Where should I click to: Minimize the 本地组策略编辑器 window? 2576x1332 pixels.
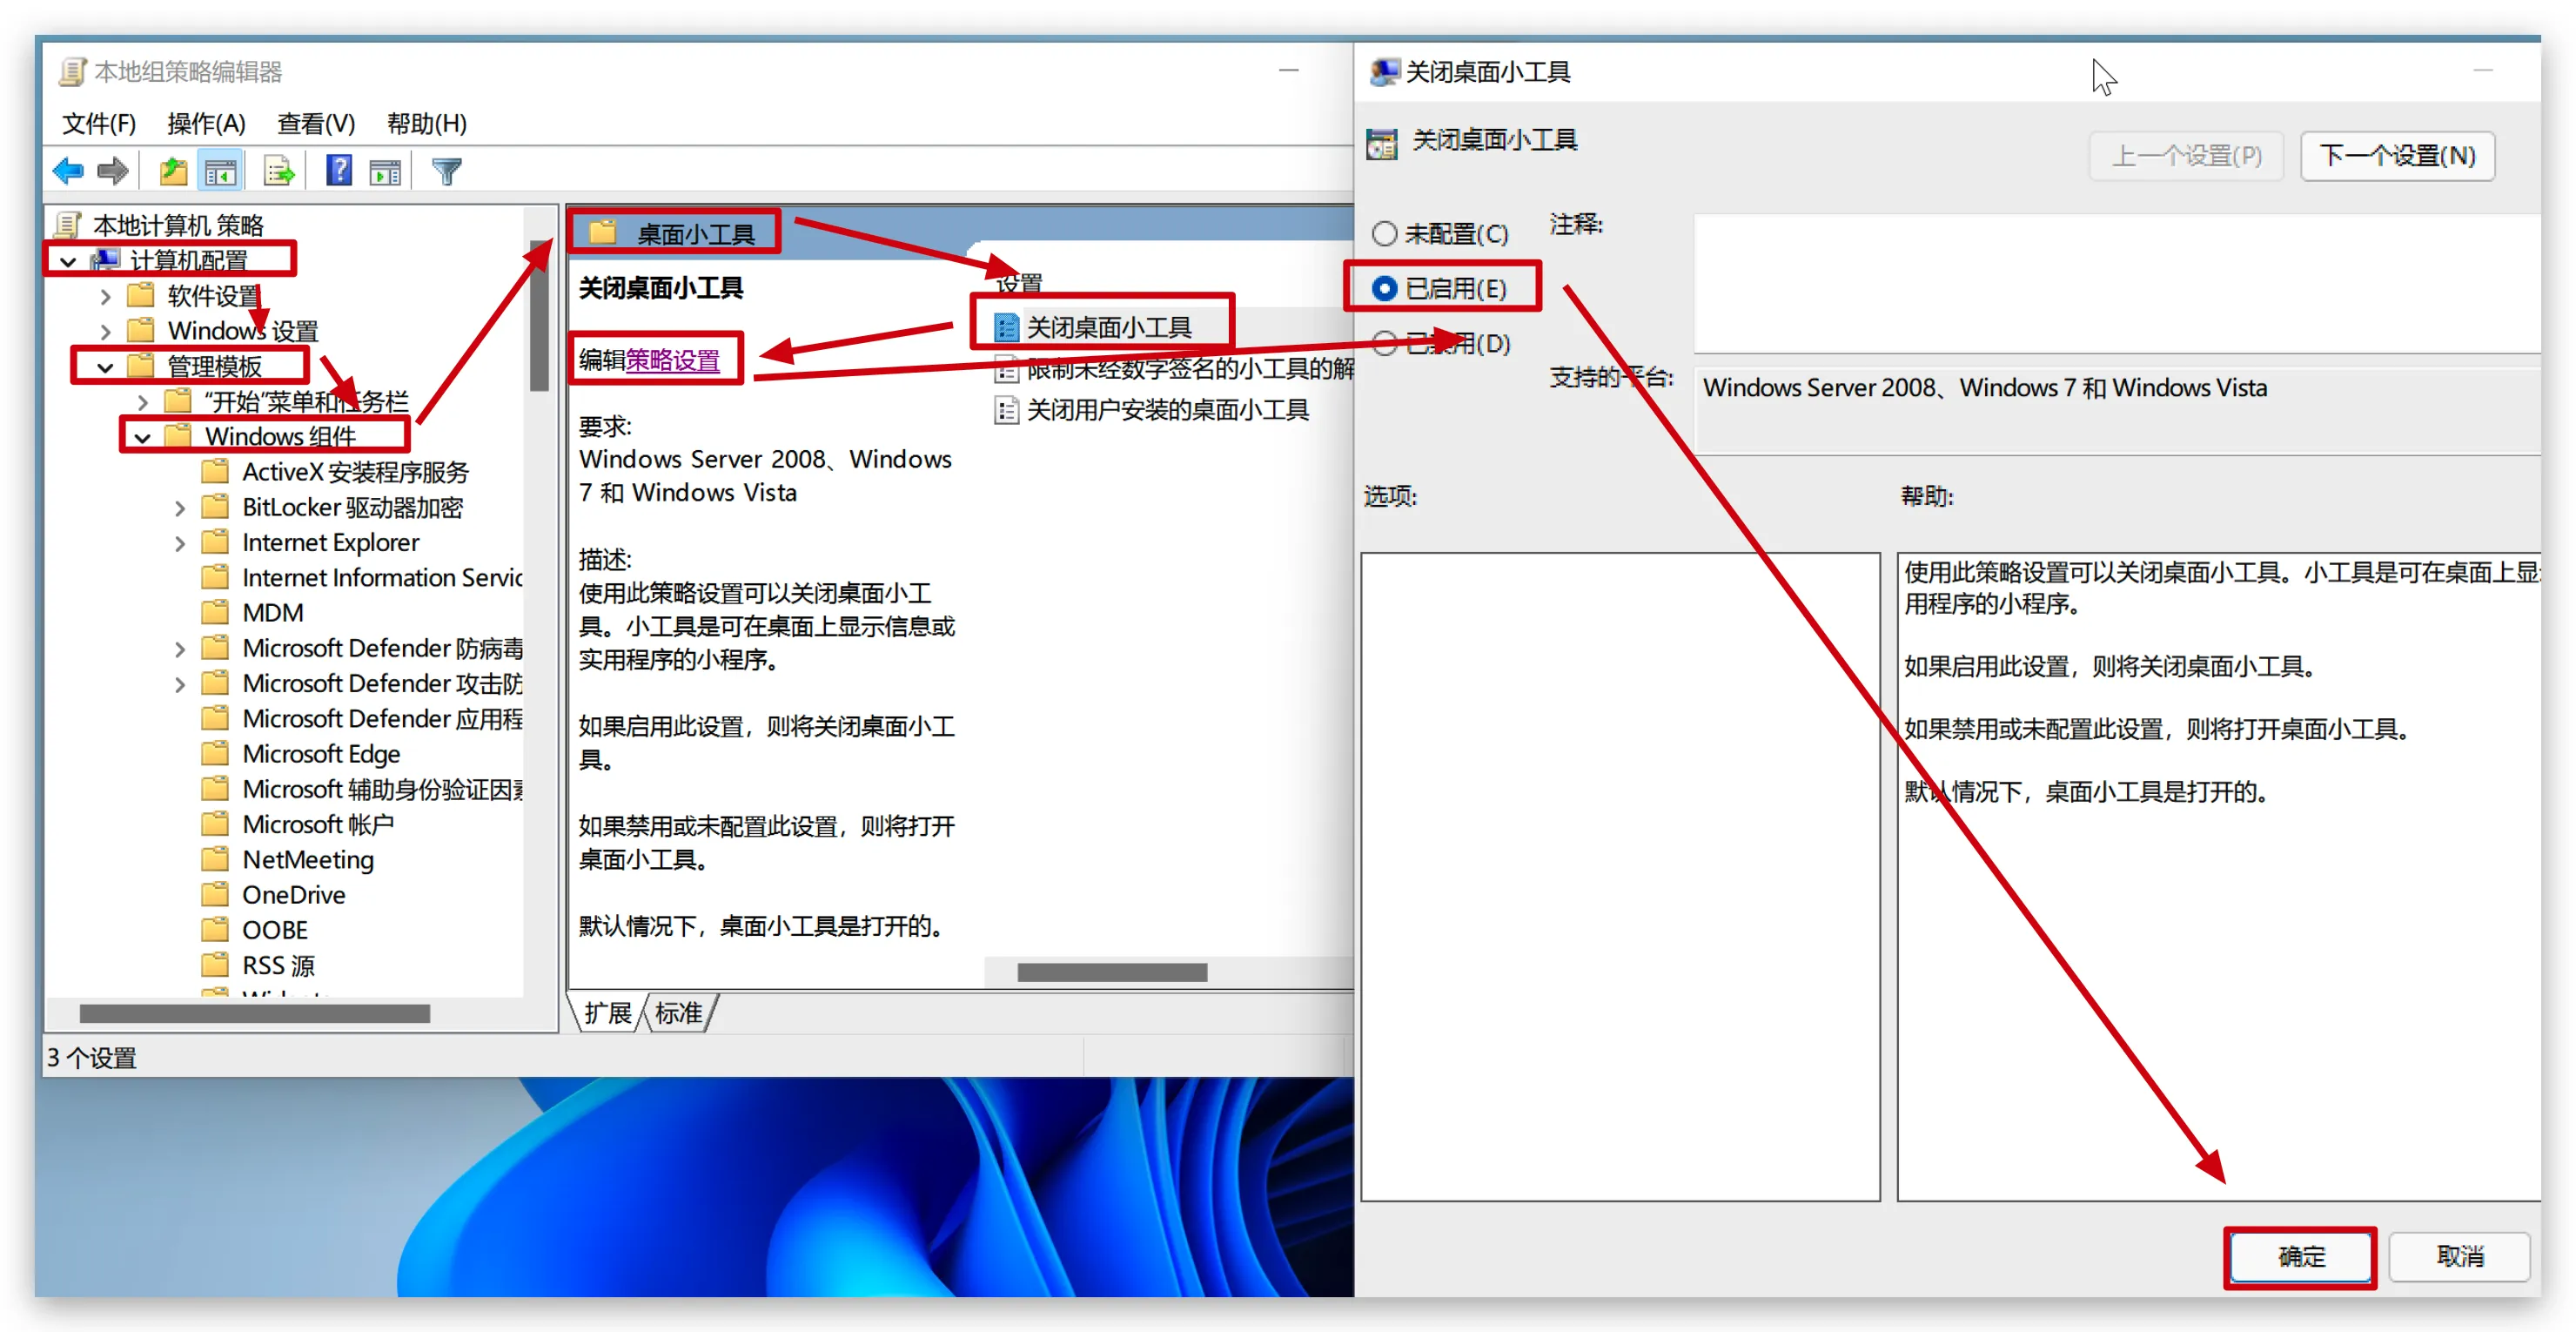(1289, 70)
